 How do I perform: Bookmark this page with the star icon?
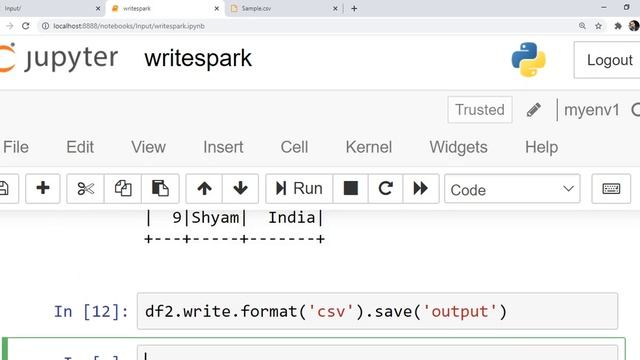coord(598,26)
